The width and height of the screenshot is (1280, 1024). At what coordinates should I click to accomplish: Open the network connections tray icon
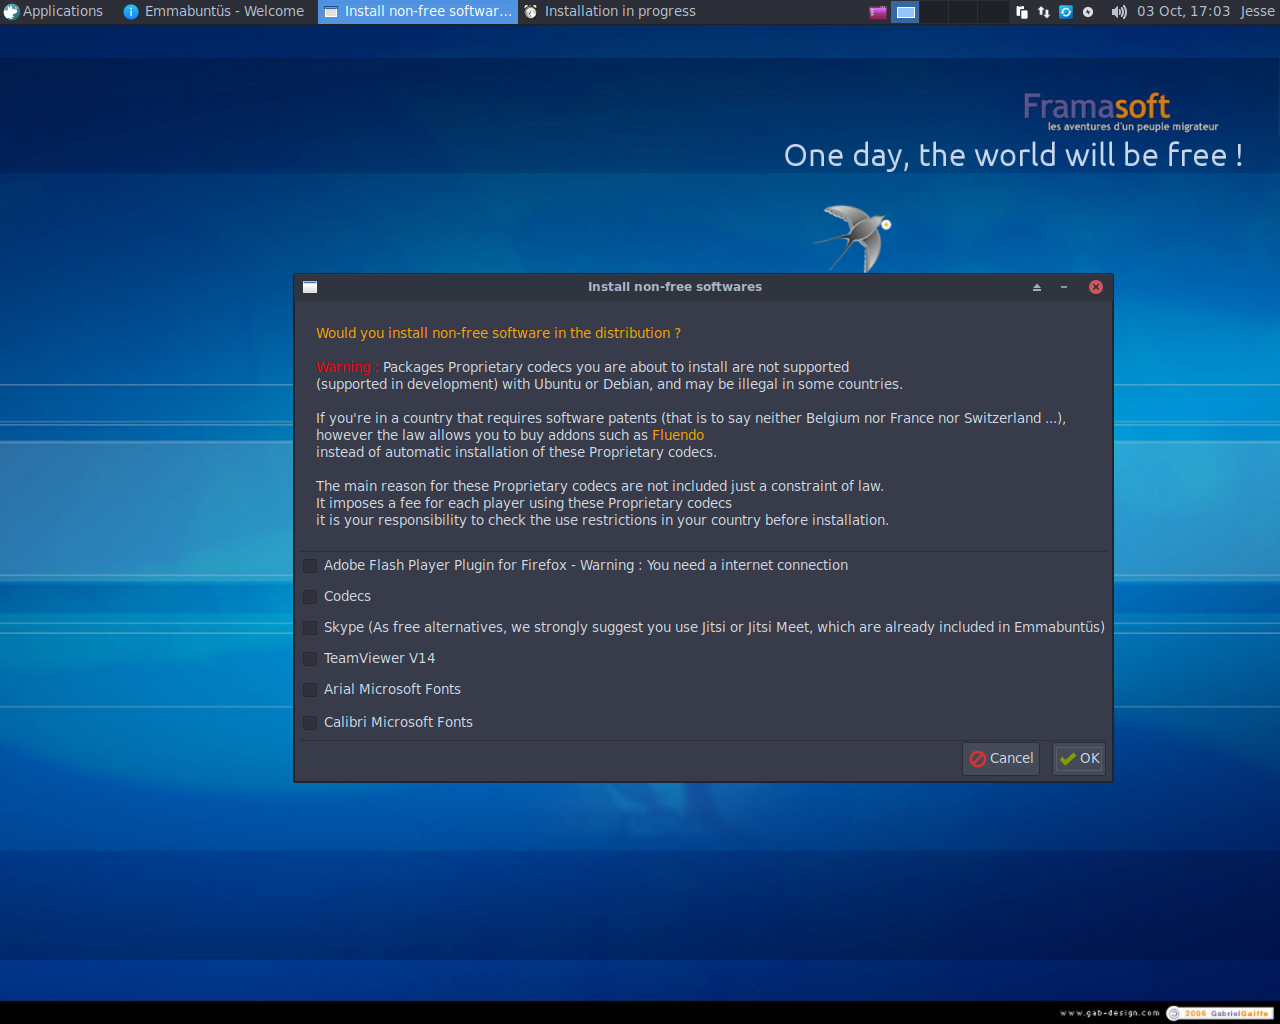(x=1044, y=12)
